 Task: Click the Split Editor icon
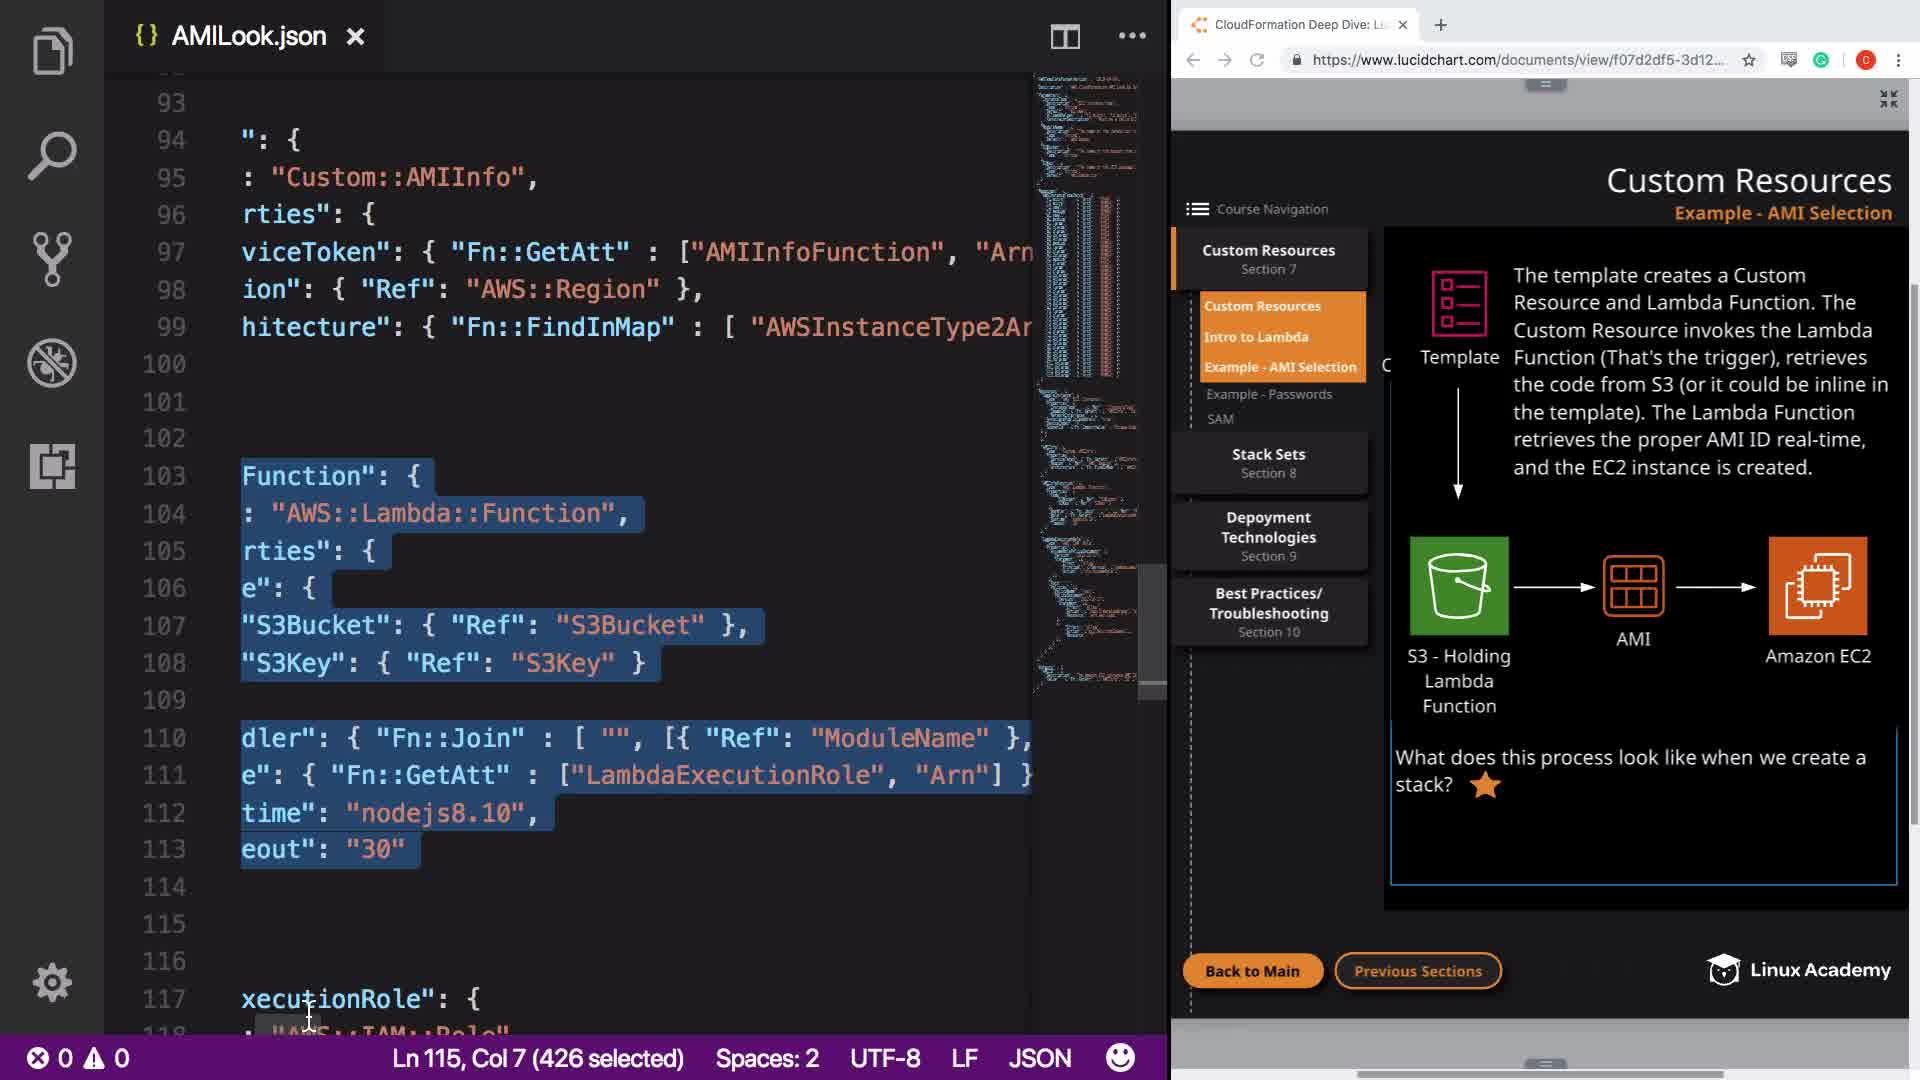pos(1065,37)
